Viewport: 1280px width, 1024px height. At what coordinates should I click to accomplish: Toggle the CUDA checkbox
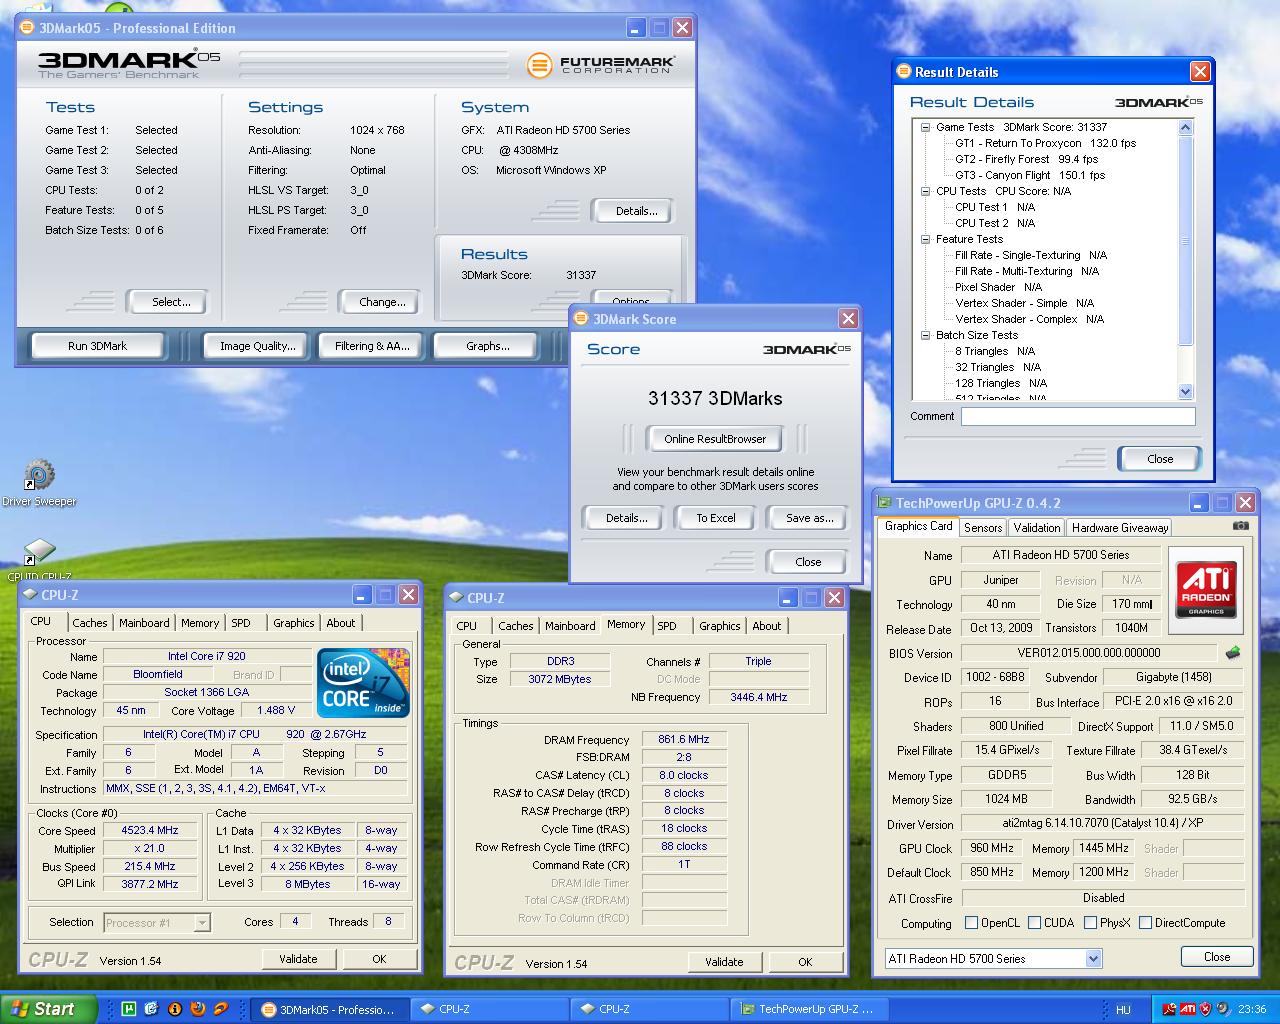coord(1034,923)
